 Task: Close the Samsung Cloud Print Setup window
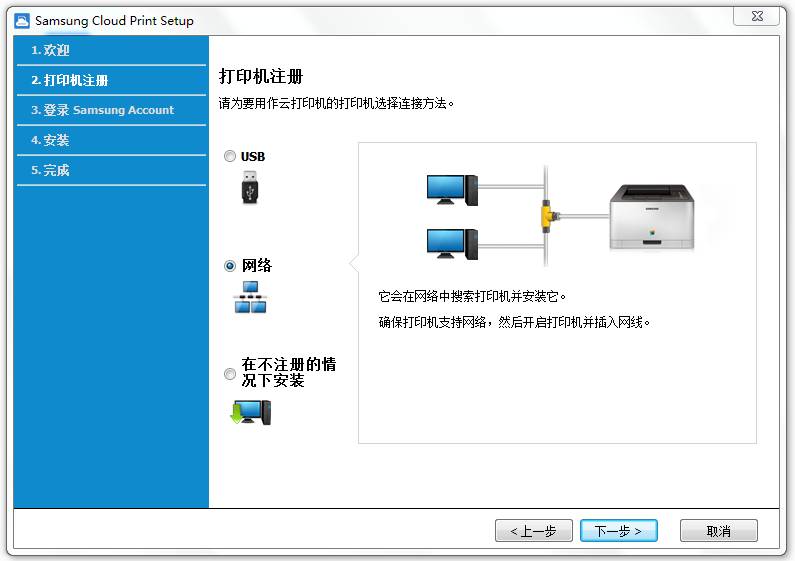756,16
